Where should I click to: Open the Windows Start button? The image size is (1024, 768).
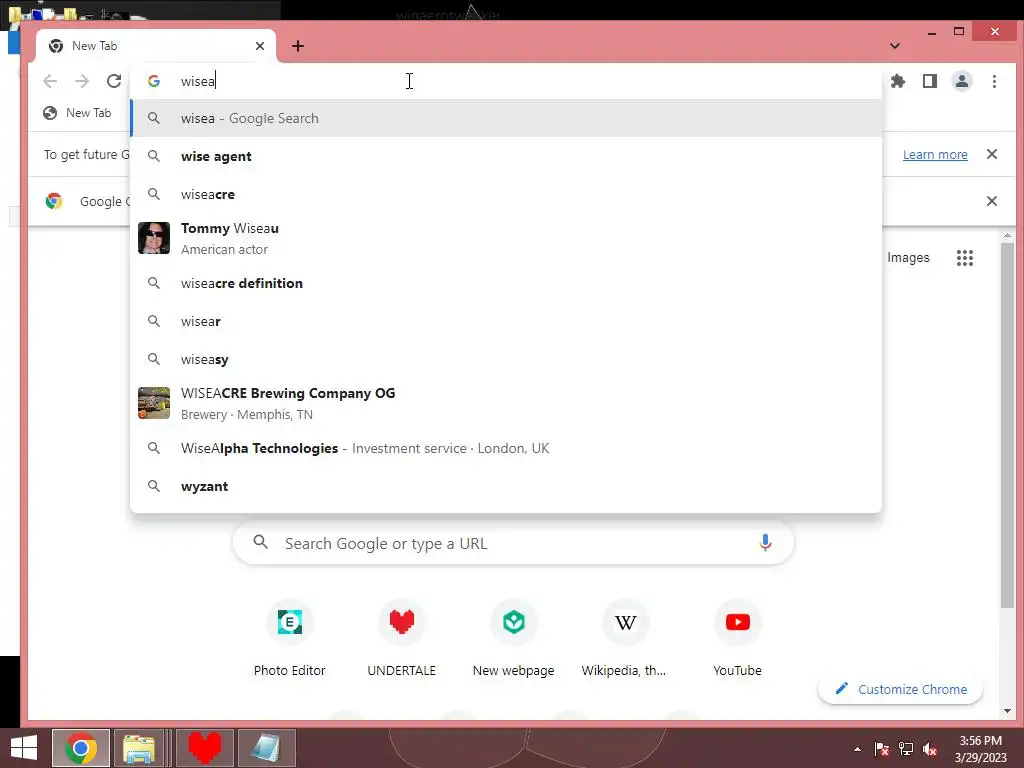coord(24,748)
